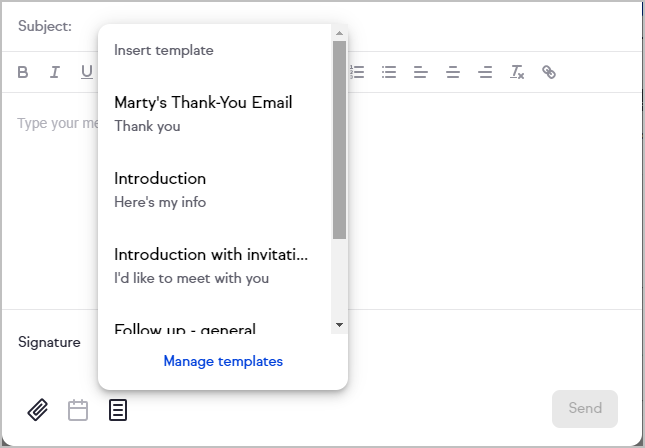
Task: Click the Send button
Action: pyautogui.click(x=585, y=409)
